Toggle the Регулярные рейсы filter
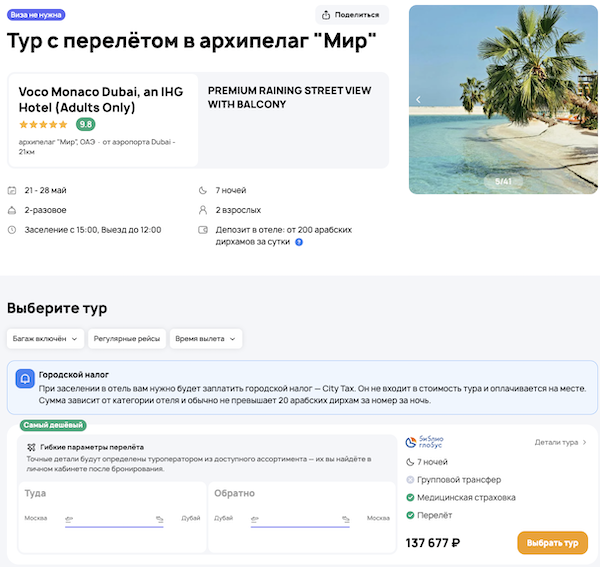 click(x=127, y=339)
